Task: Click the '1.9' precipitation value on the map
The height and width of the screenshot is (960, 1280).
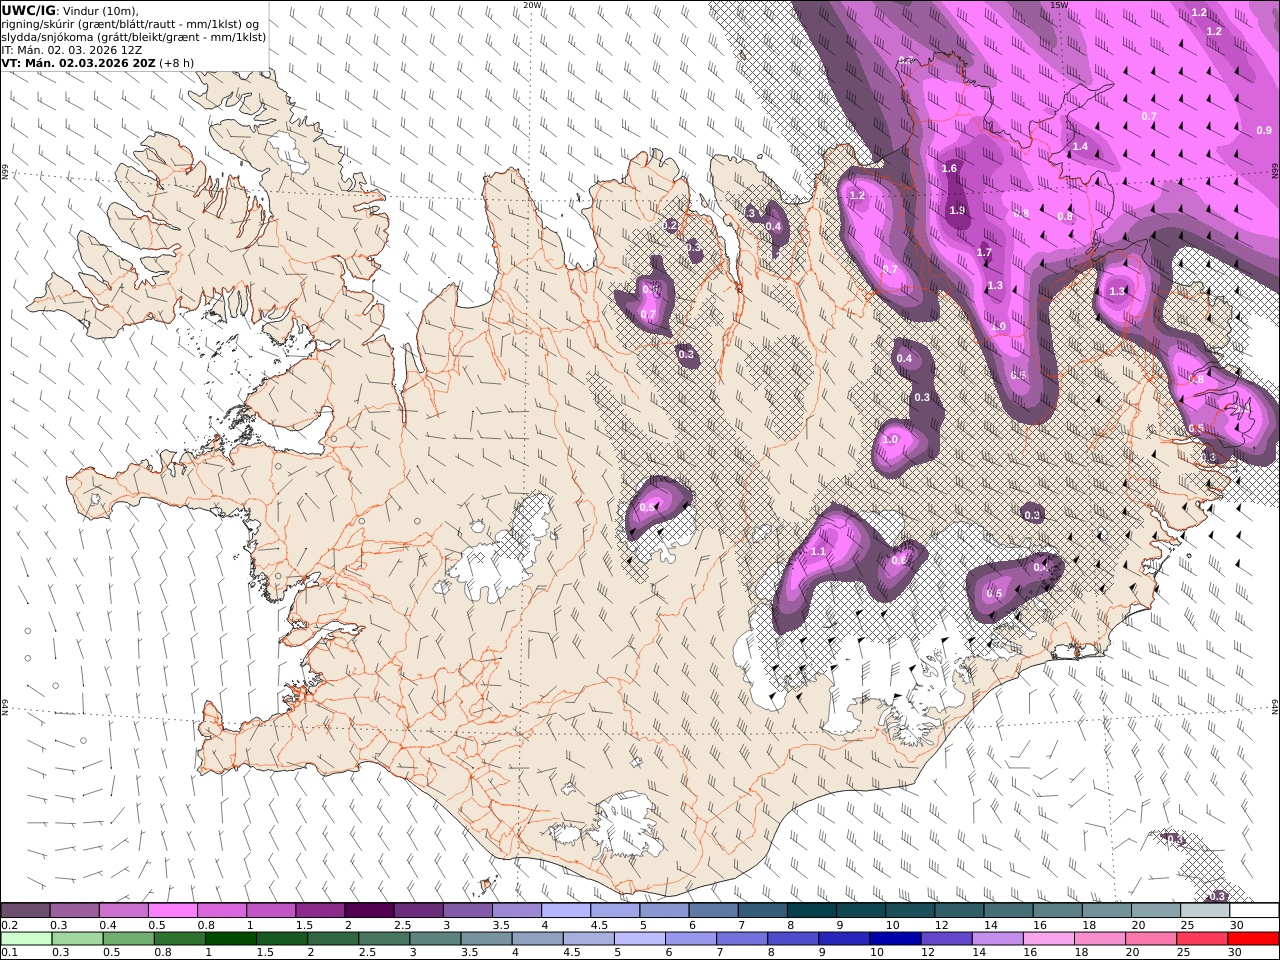Action: (957, 210)
